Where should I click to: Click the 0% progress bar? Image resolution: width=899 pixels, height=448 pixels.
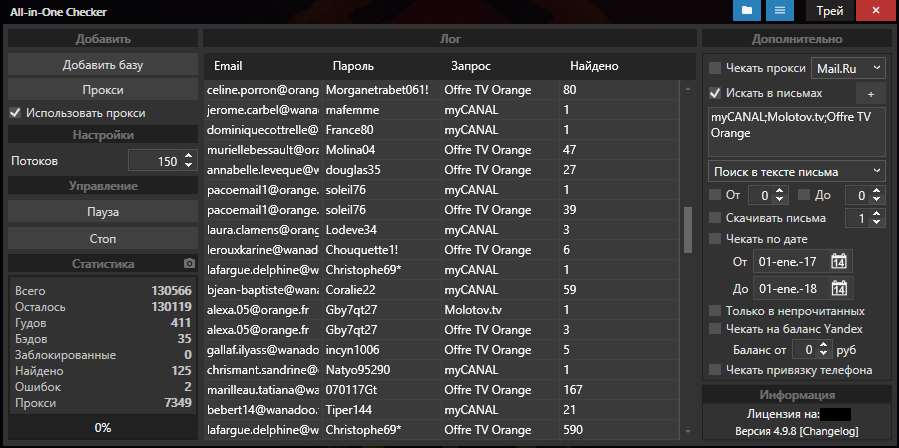103,427
